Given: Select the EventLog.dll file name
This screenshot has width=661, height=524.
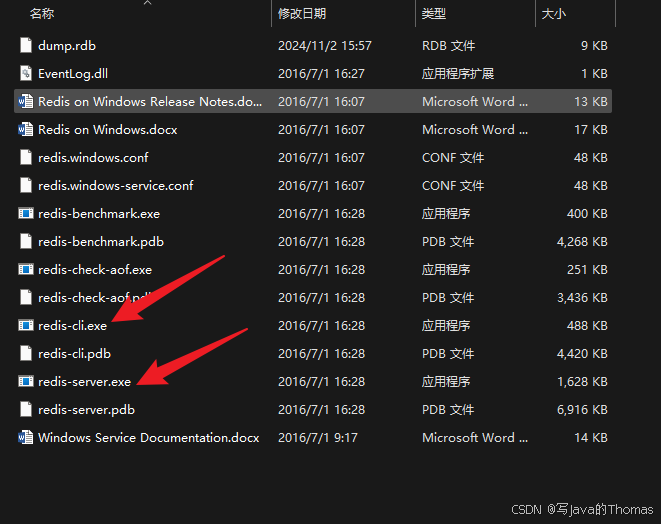Looking at the screenshot, I should pos(73,74).
